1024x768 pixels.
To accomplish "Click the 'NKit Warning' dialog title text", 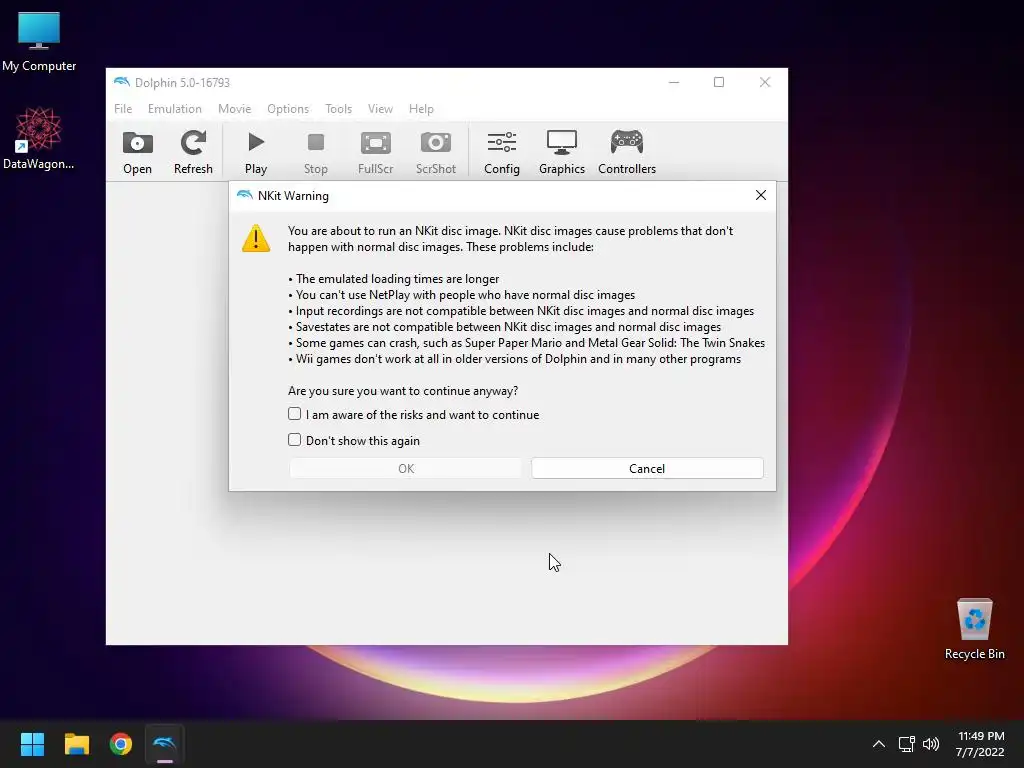I will [x=293, y=195].
